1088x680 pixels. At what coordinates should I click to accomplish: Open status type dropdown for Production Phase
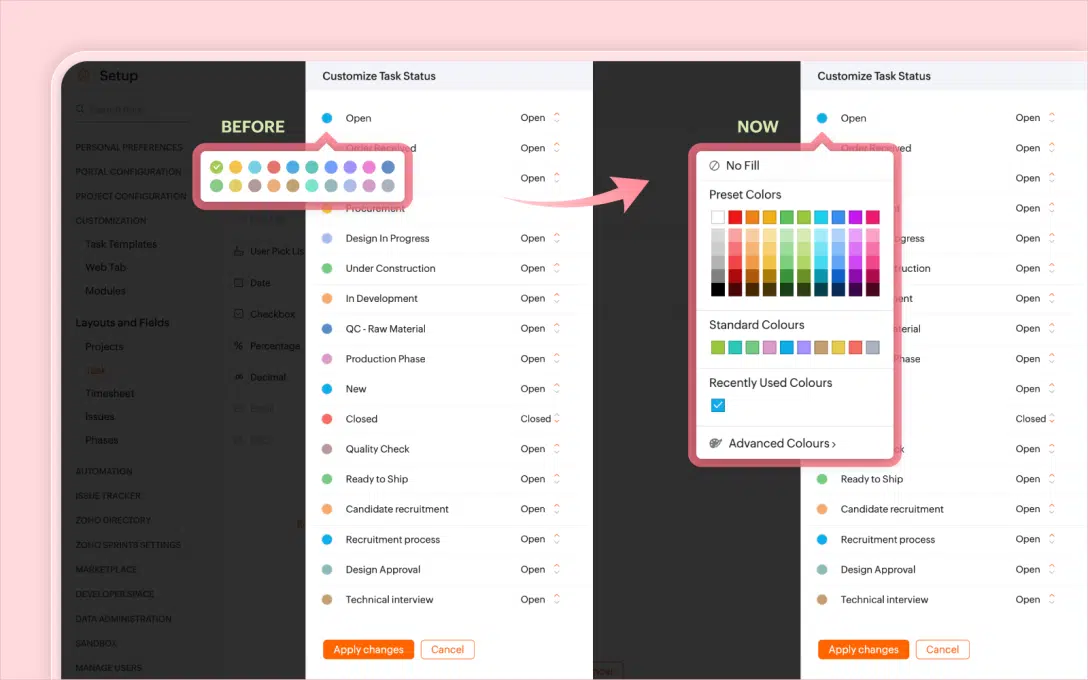click(540, 359)
